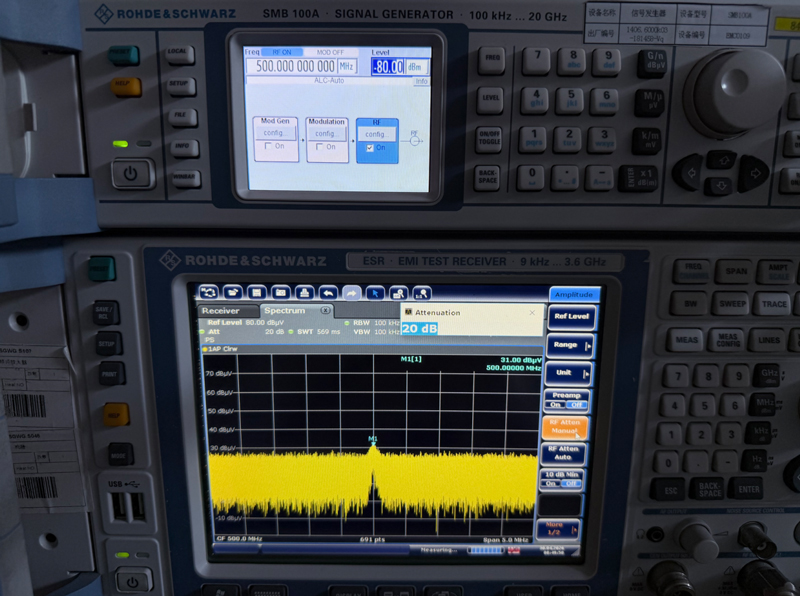Click the Ref Level 80.00 dBµV readout

245,322
